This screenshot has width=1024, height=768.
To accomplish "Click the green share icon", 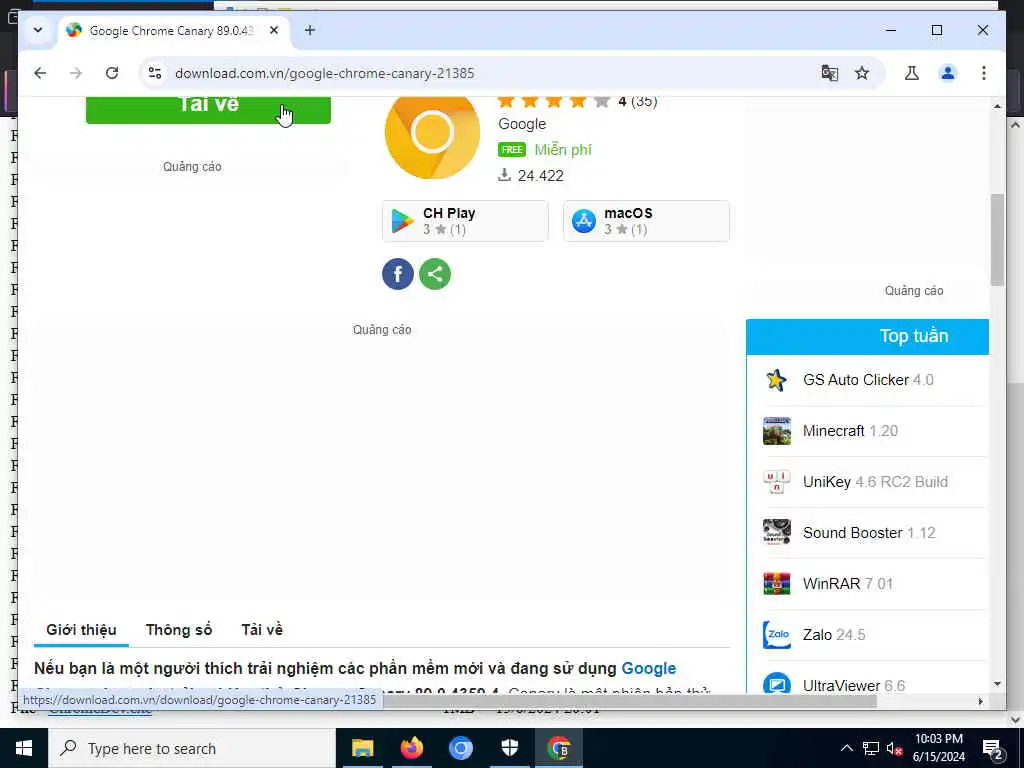I will coord(435,274).
